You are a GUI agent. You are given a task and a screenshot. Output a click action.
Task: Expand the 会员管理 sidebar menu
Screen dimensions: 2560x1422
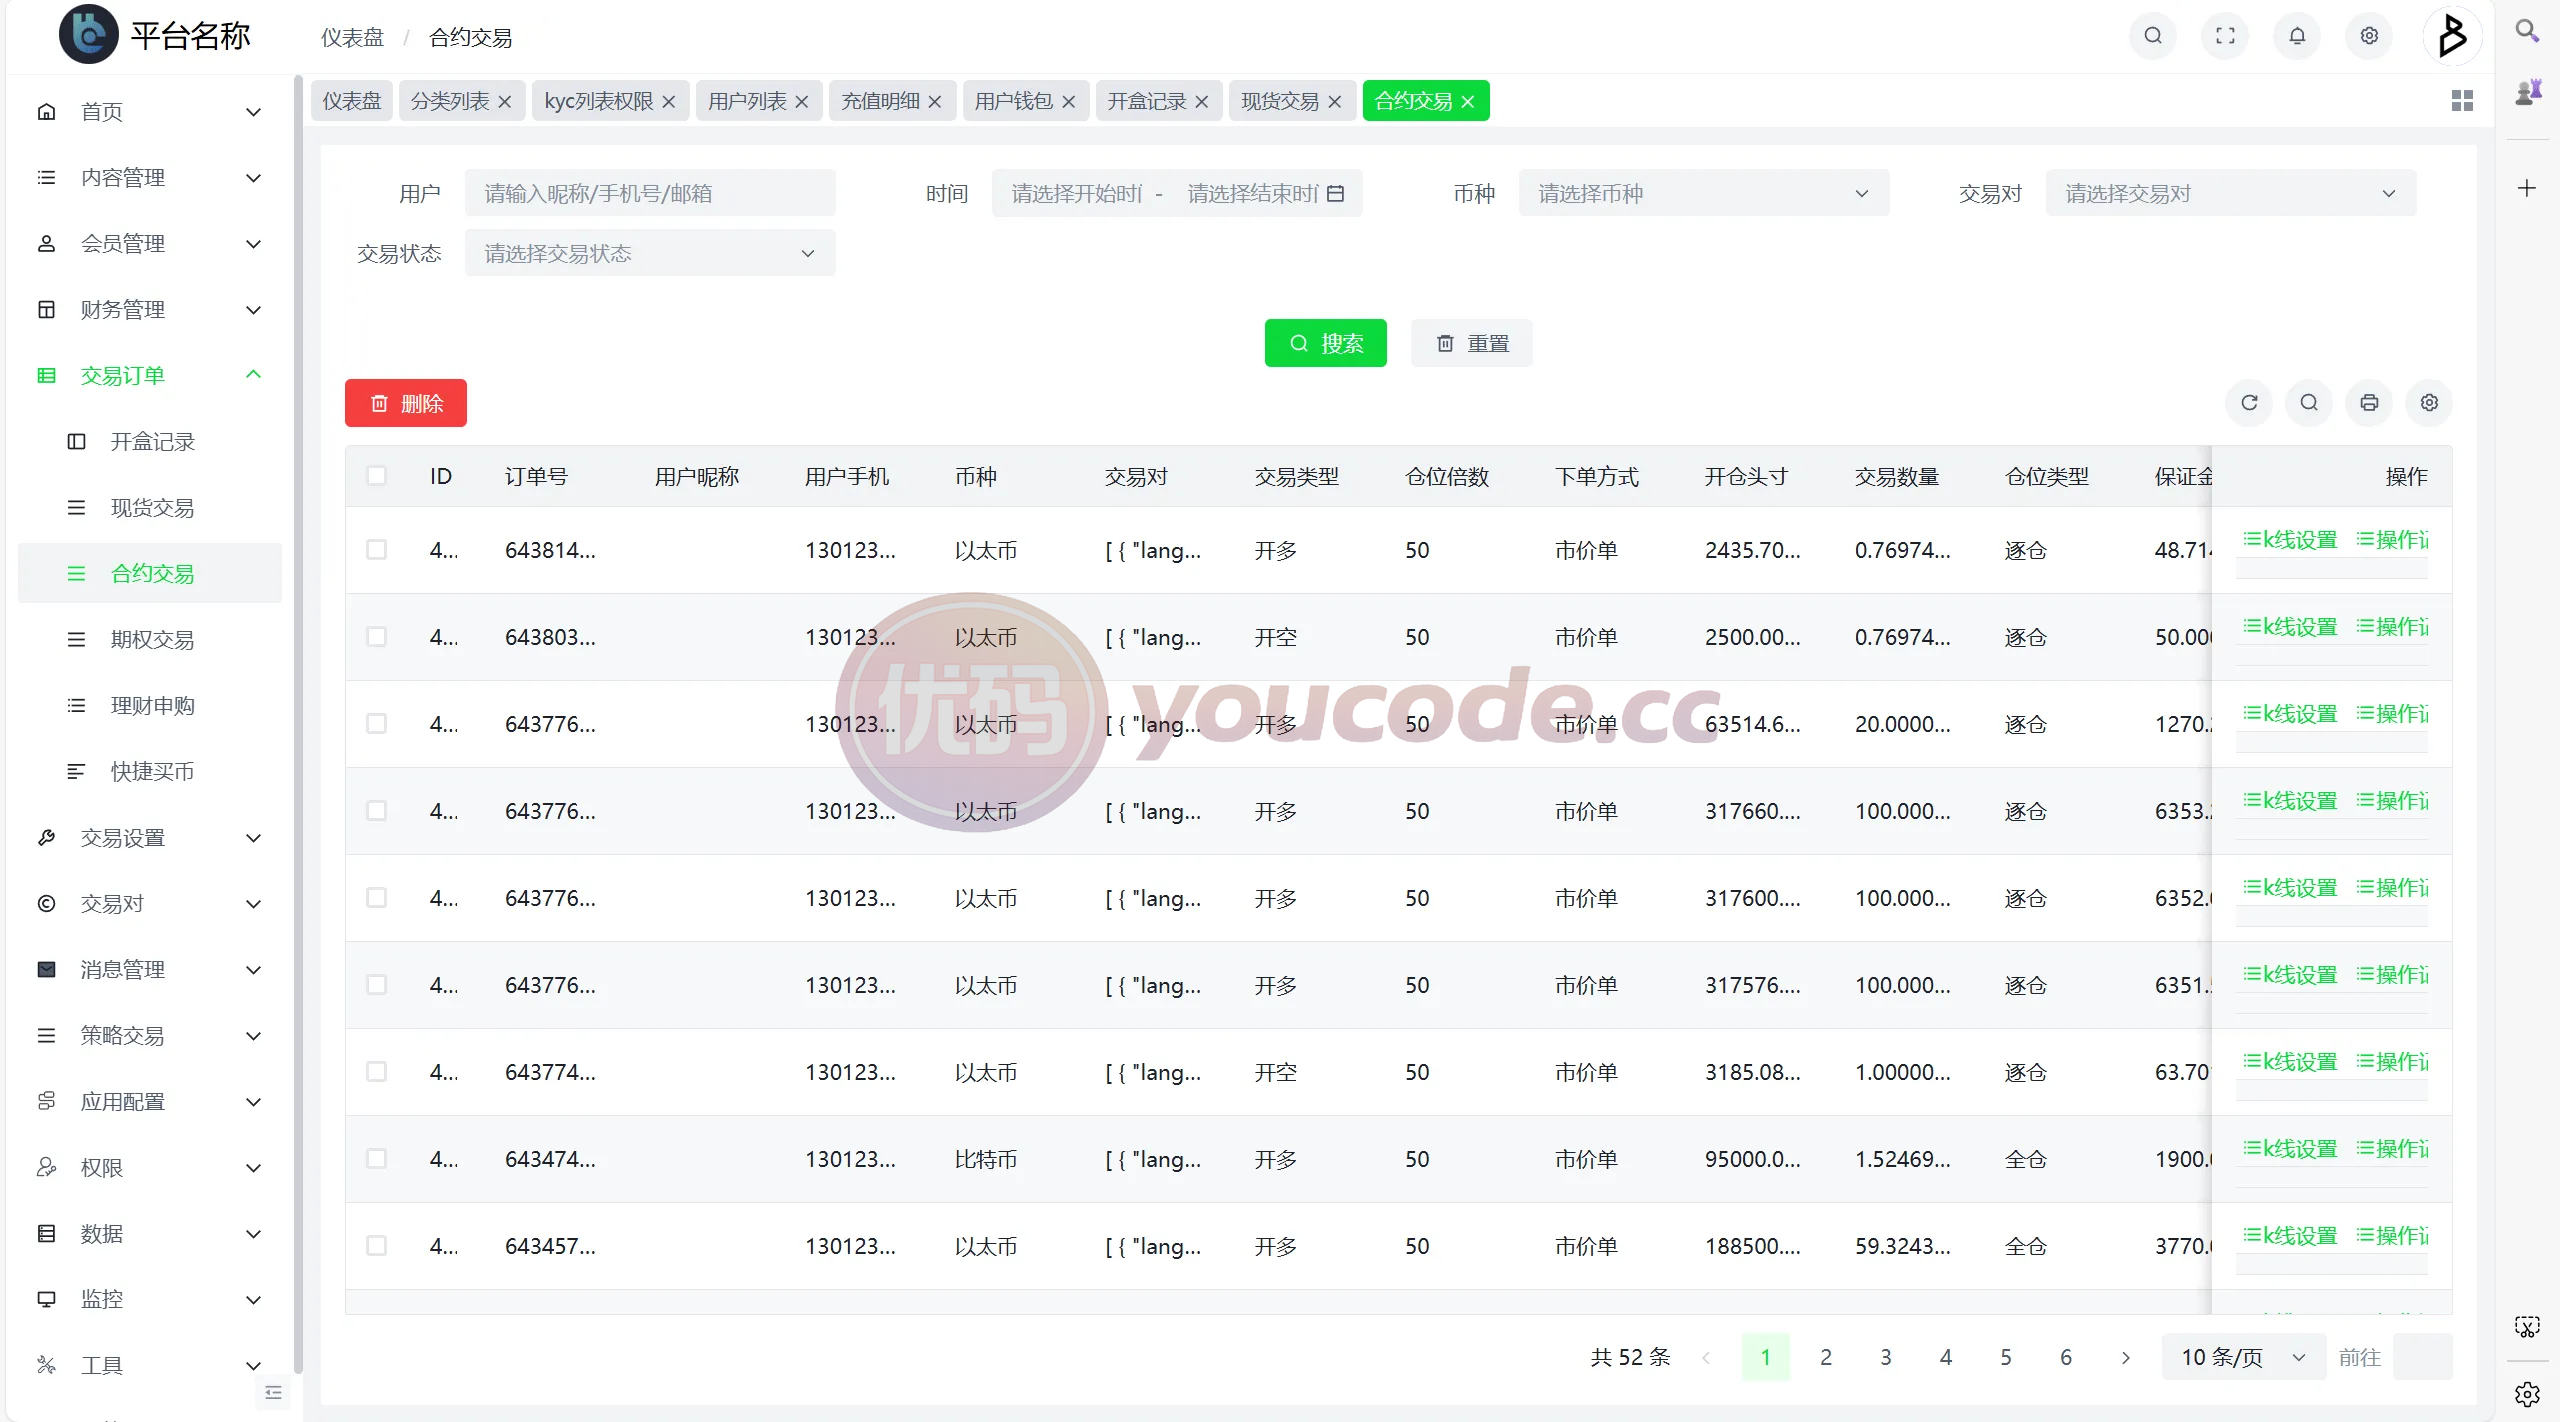coord(150,243)
